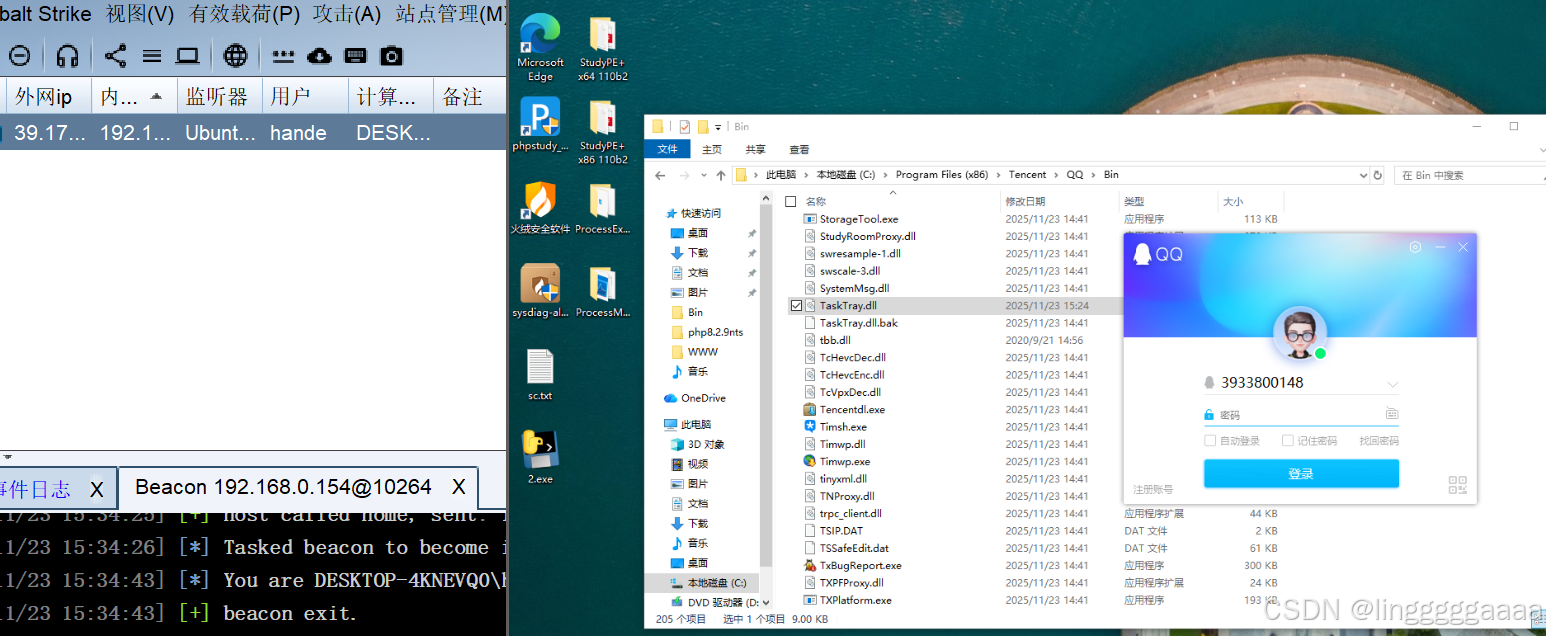The width and height of the screenshot is (1546, 636).
Task: Open the quick access toolbar customize dropdown
Action: pos(719,127)
